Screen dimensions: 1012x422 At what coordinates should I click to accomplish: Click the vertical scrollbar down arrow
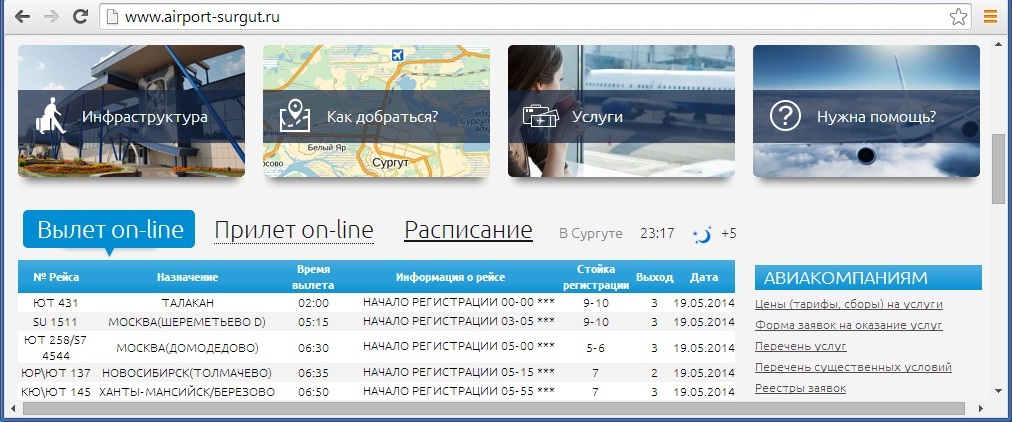click(x=998, y=393)
